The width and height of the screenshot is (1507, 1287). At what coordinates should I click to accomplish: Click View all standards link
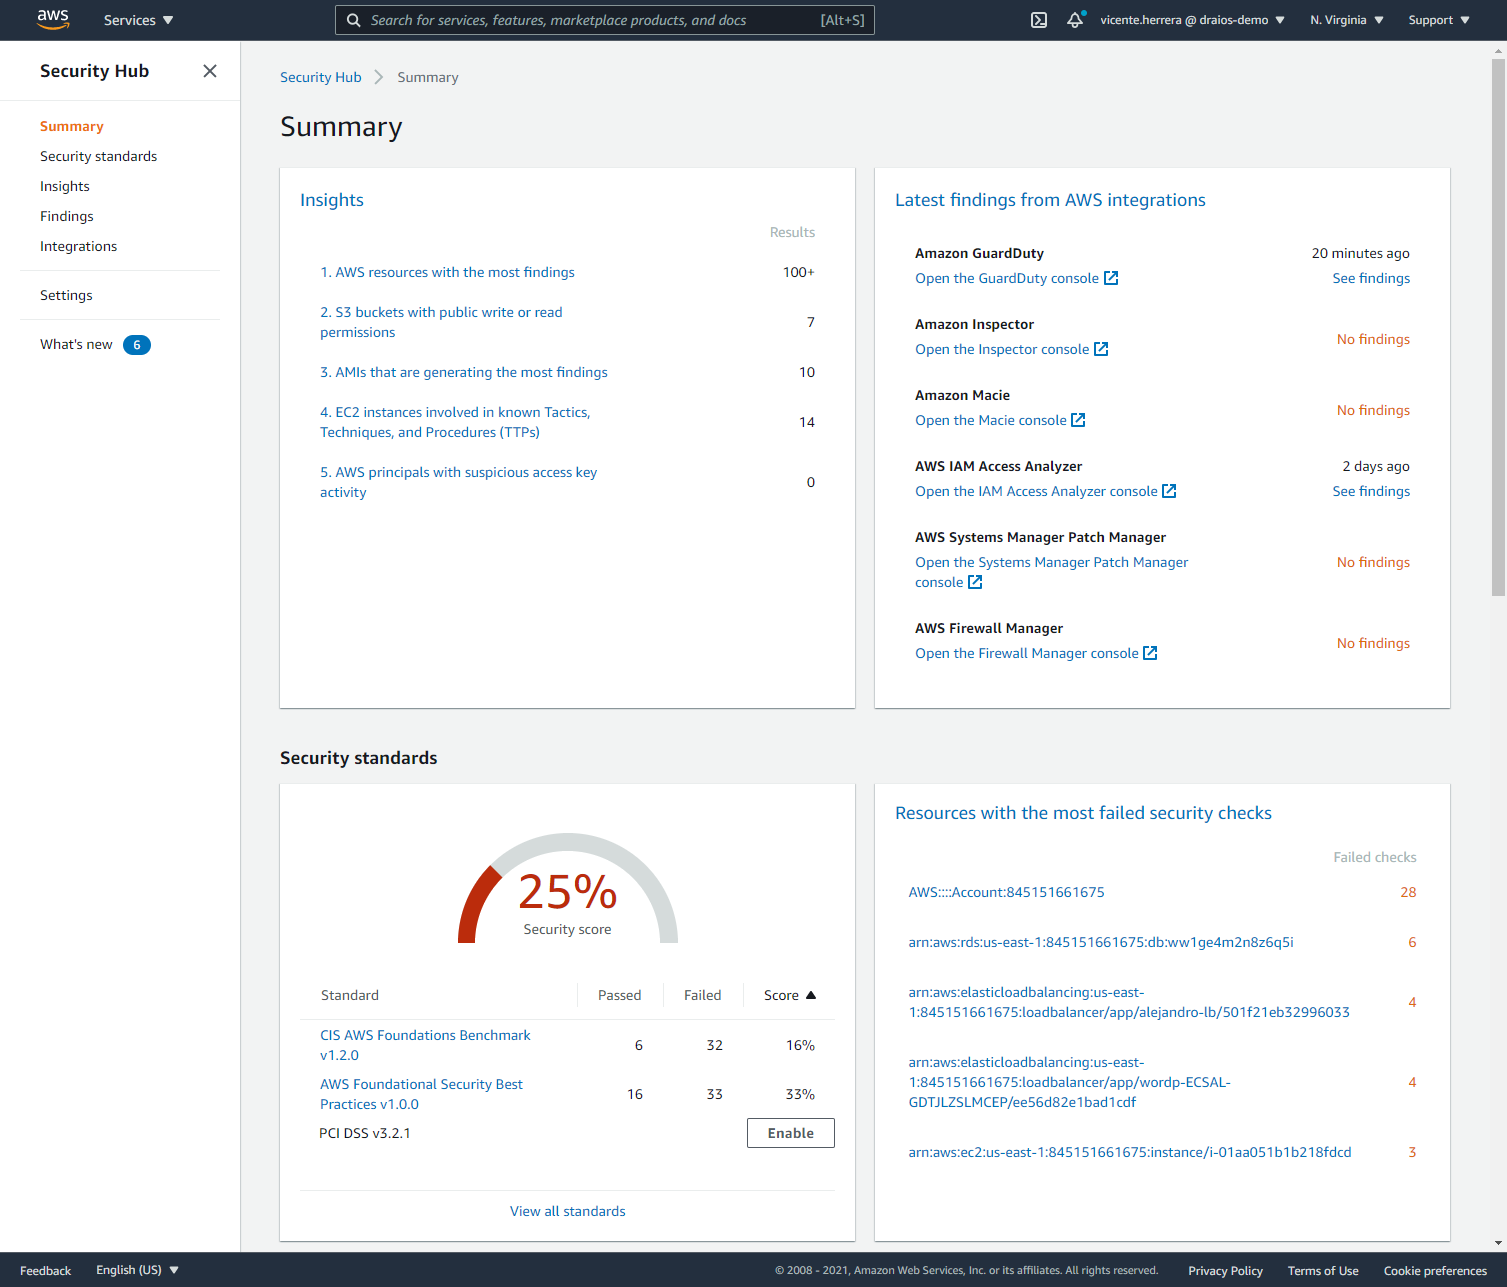tap(568, 1211)
